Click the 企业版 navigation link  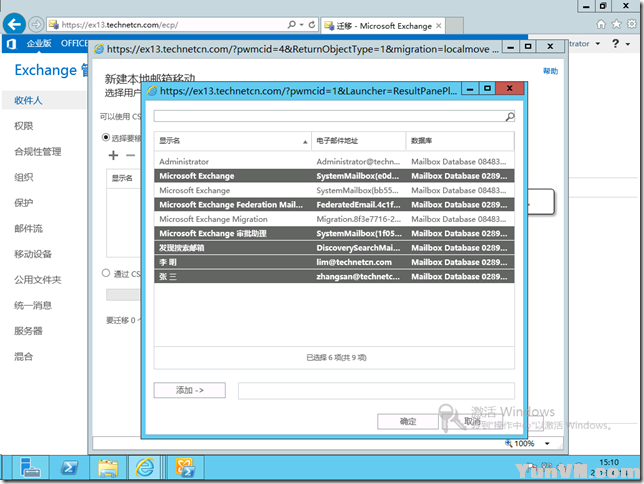[39, 43]
